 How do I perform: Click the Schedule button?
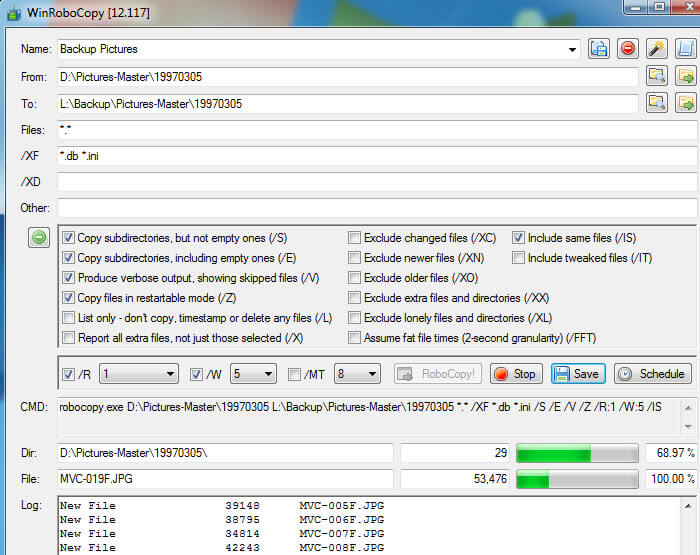[x=653, y=374]
